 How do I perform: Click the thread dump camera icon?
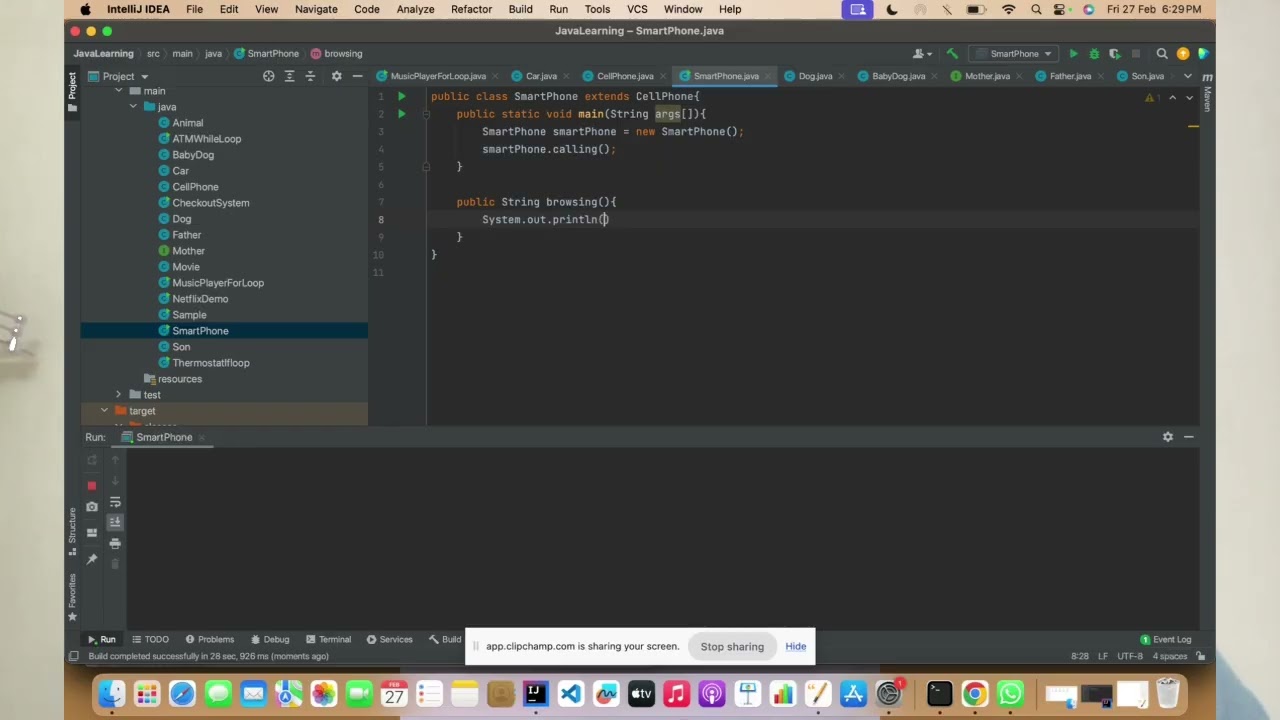click(91, 507)
